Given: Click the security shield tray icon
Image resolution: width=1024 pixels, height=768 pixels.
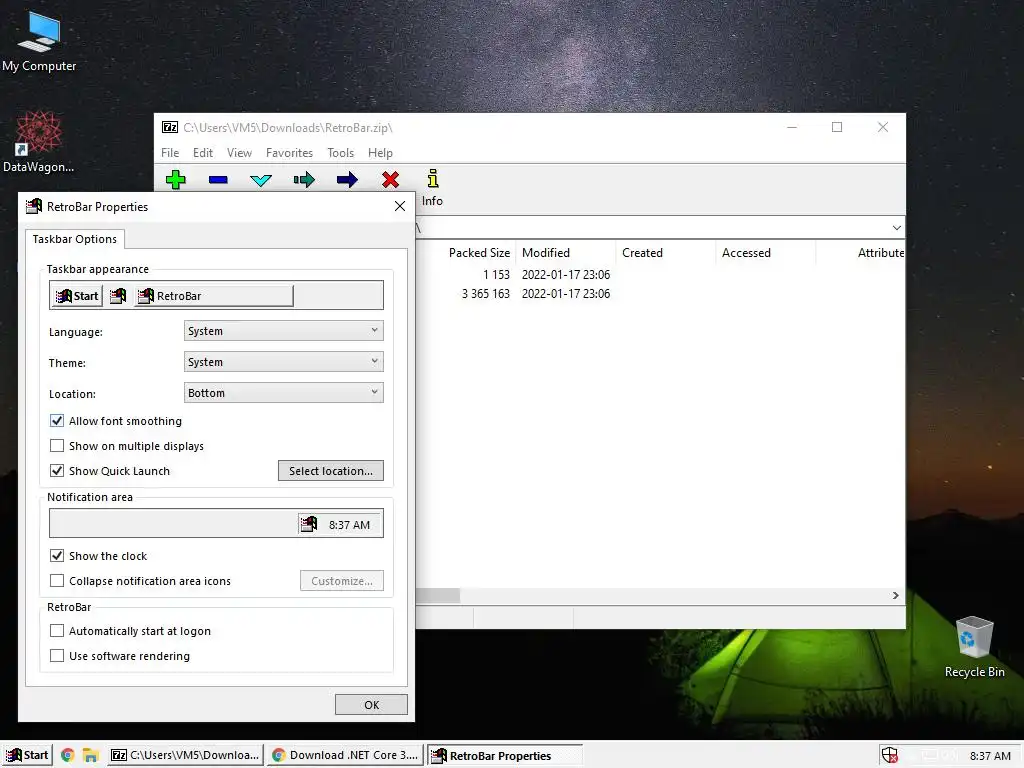Looking at the screenshot, I should point(889,755).
